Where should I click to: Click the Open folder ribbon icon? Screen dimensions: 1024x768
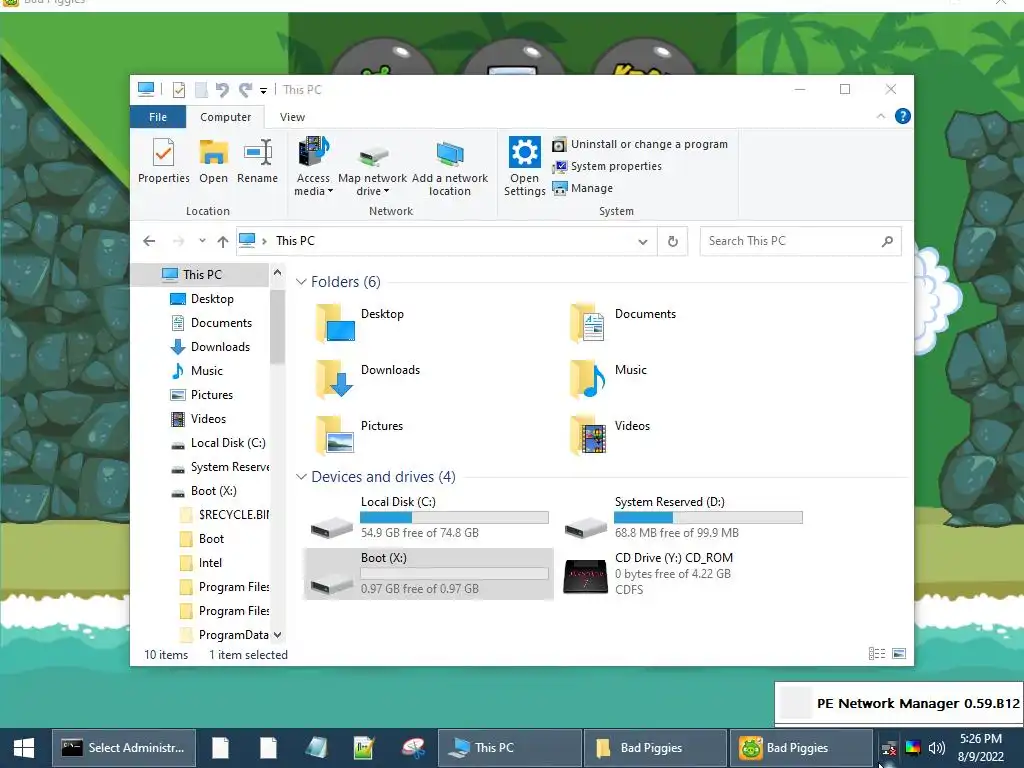tap(214, 161)
